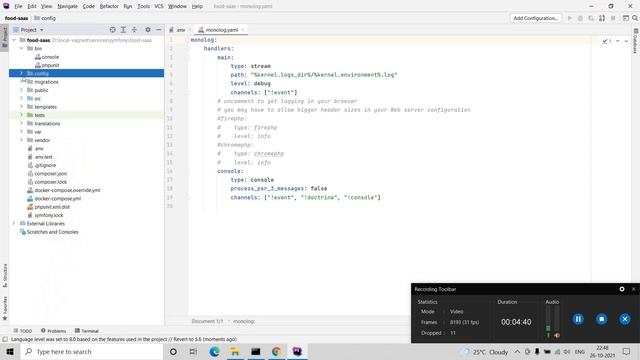640x360 pixels.
Task: Click Add Configuration button
Action: coord(536,18)
